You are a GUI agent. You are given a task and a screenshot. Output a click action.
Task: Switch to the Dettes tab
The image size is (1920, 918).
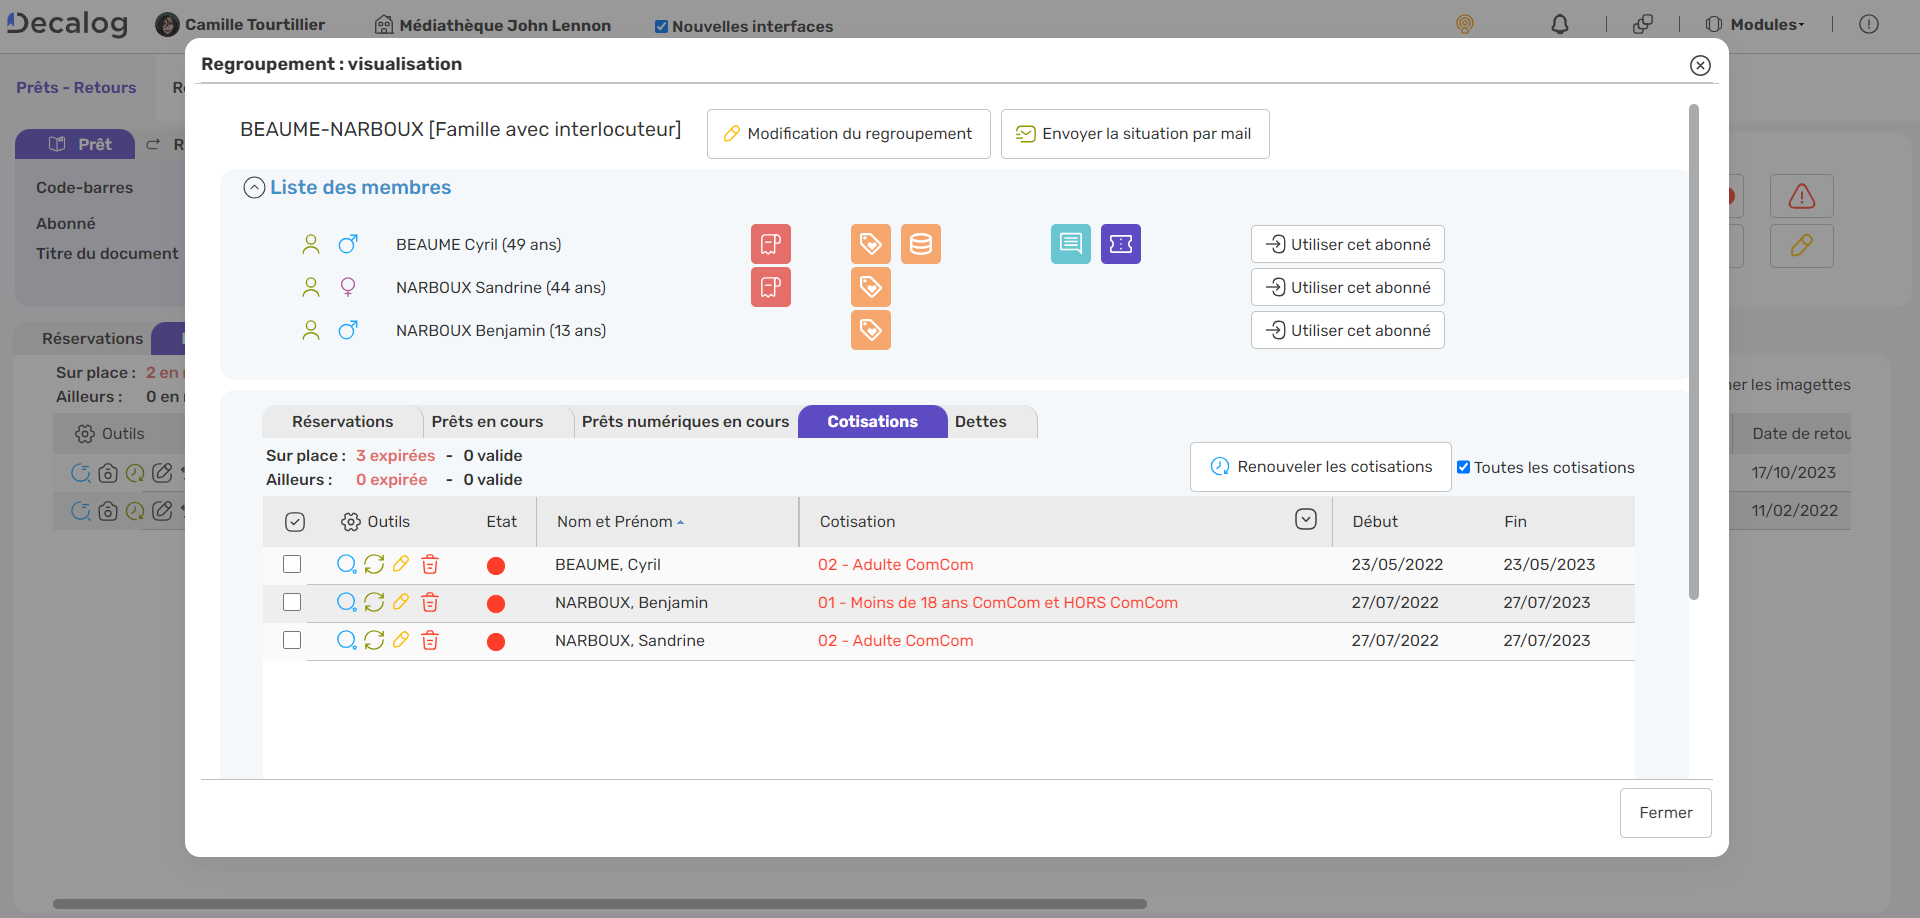click(980, 422)
